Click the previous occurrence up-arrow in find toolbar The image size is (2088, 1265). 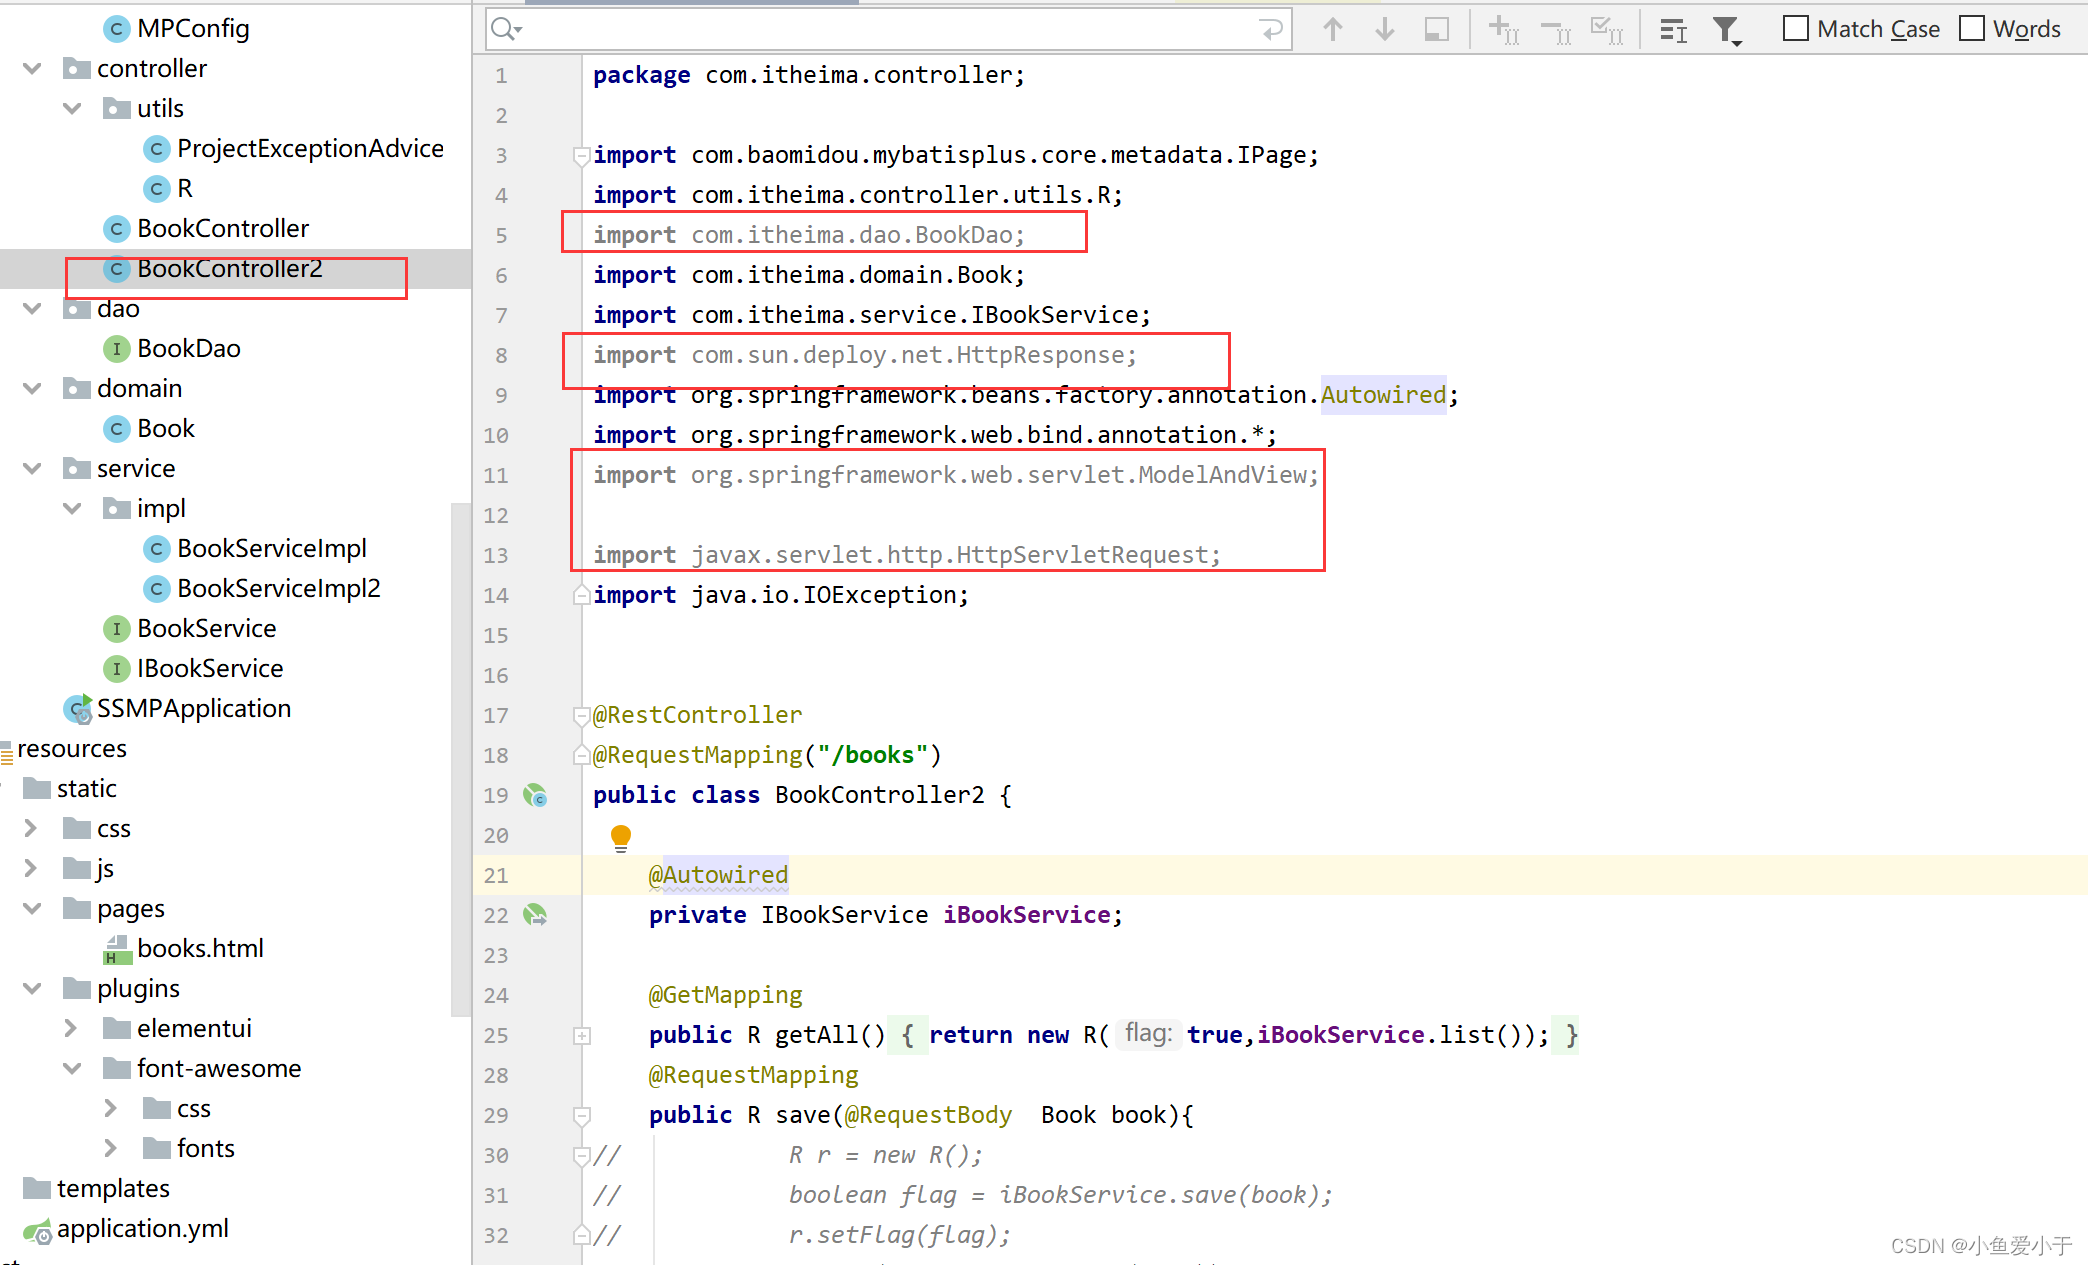[1333, 29]
